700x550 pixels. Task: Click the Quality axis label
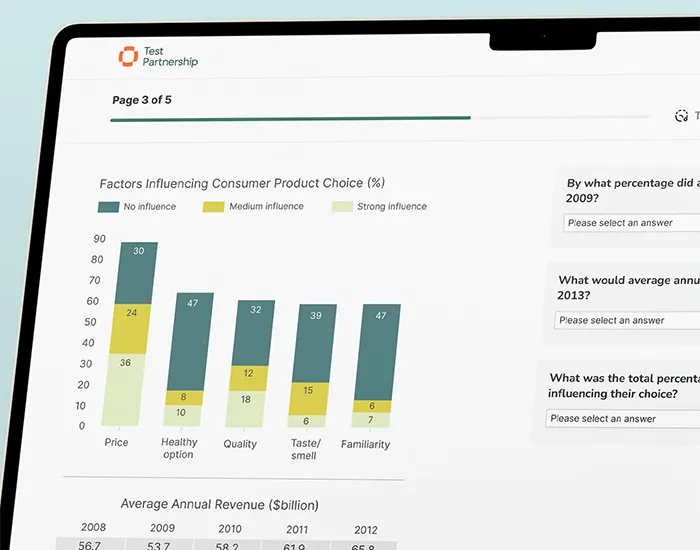click(x=240, y=444)
